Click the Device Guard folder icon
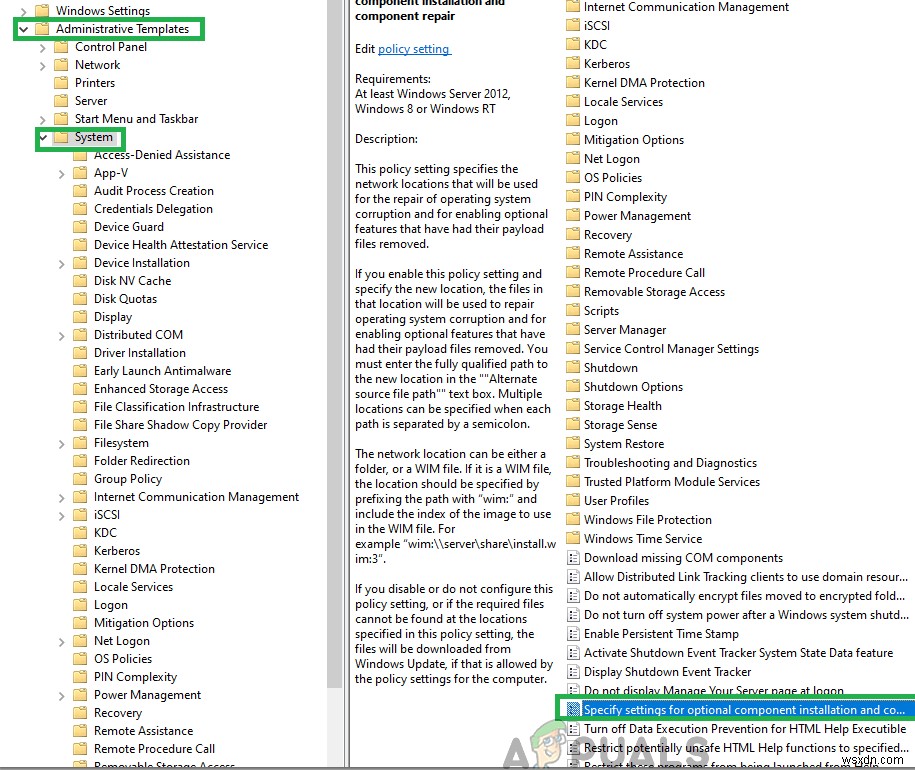This screenshot has width=915, height=770. click(80, 227)
